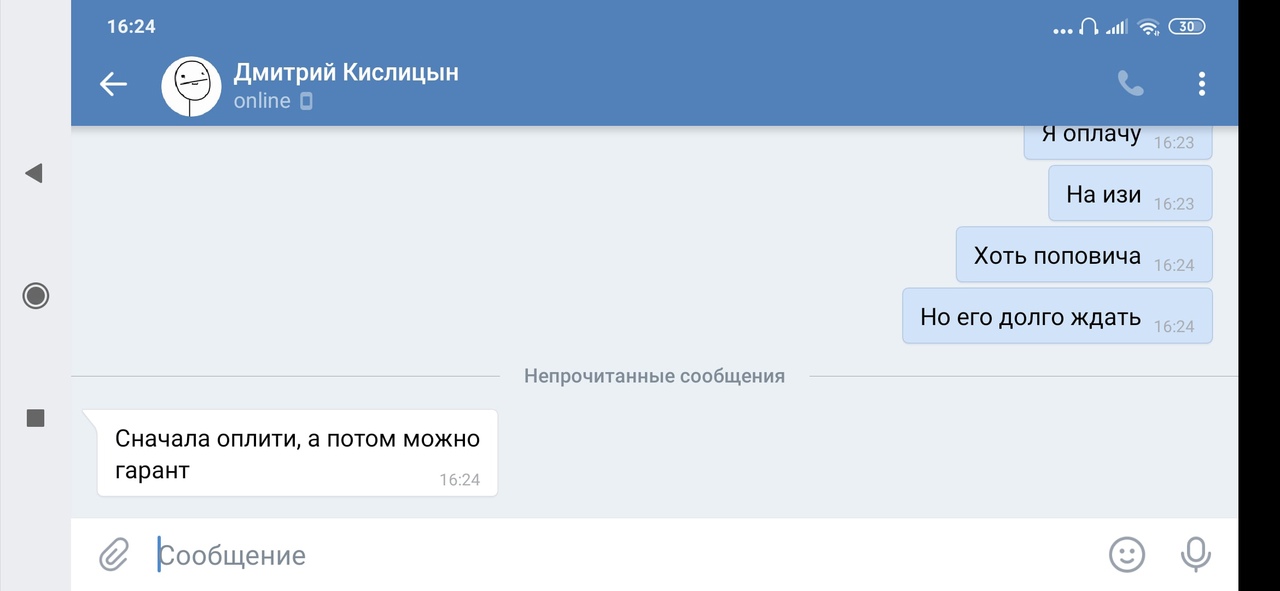
Task: Start a voice call with the contact
Action: pos(1130,85)
